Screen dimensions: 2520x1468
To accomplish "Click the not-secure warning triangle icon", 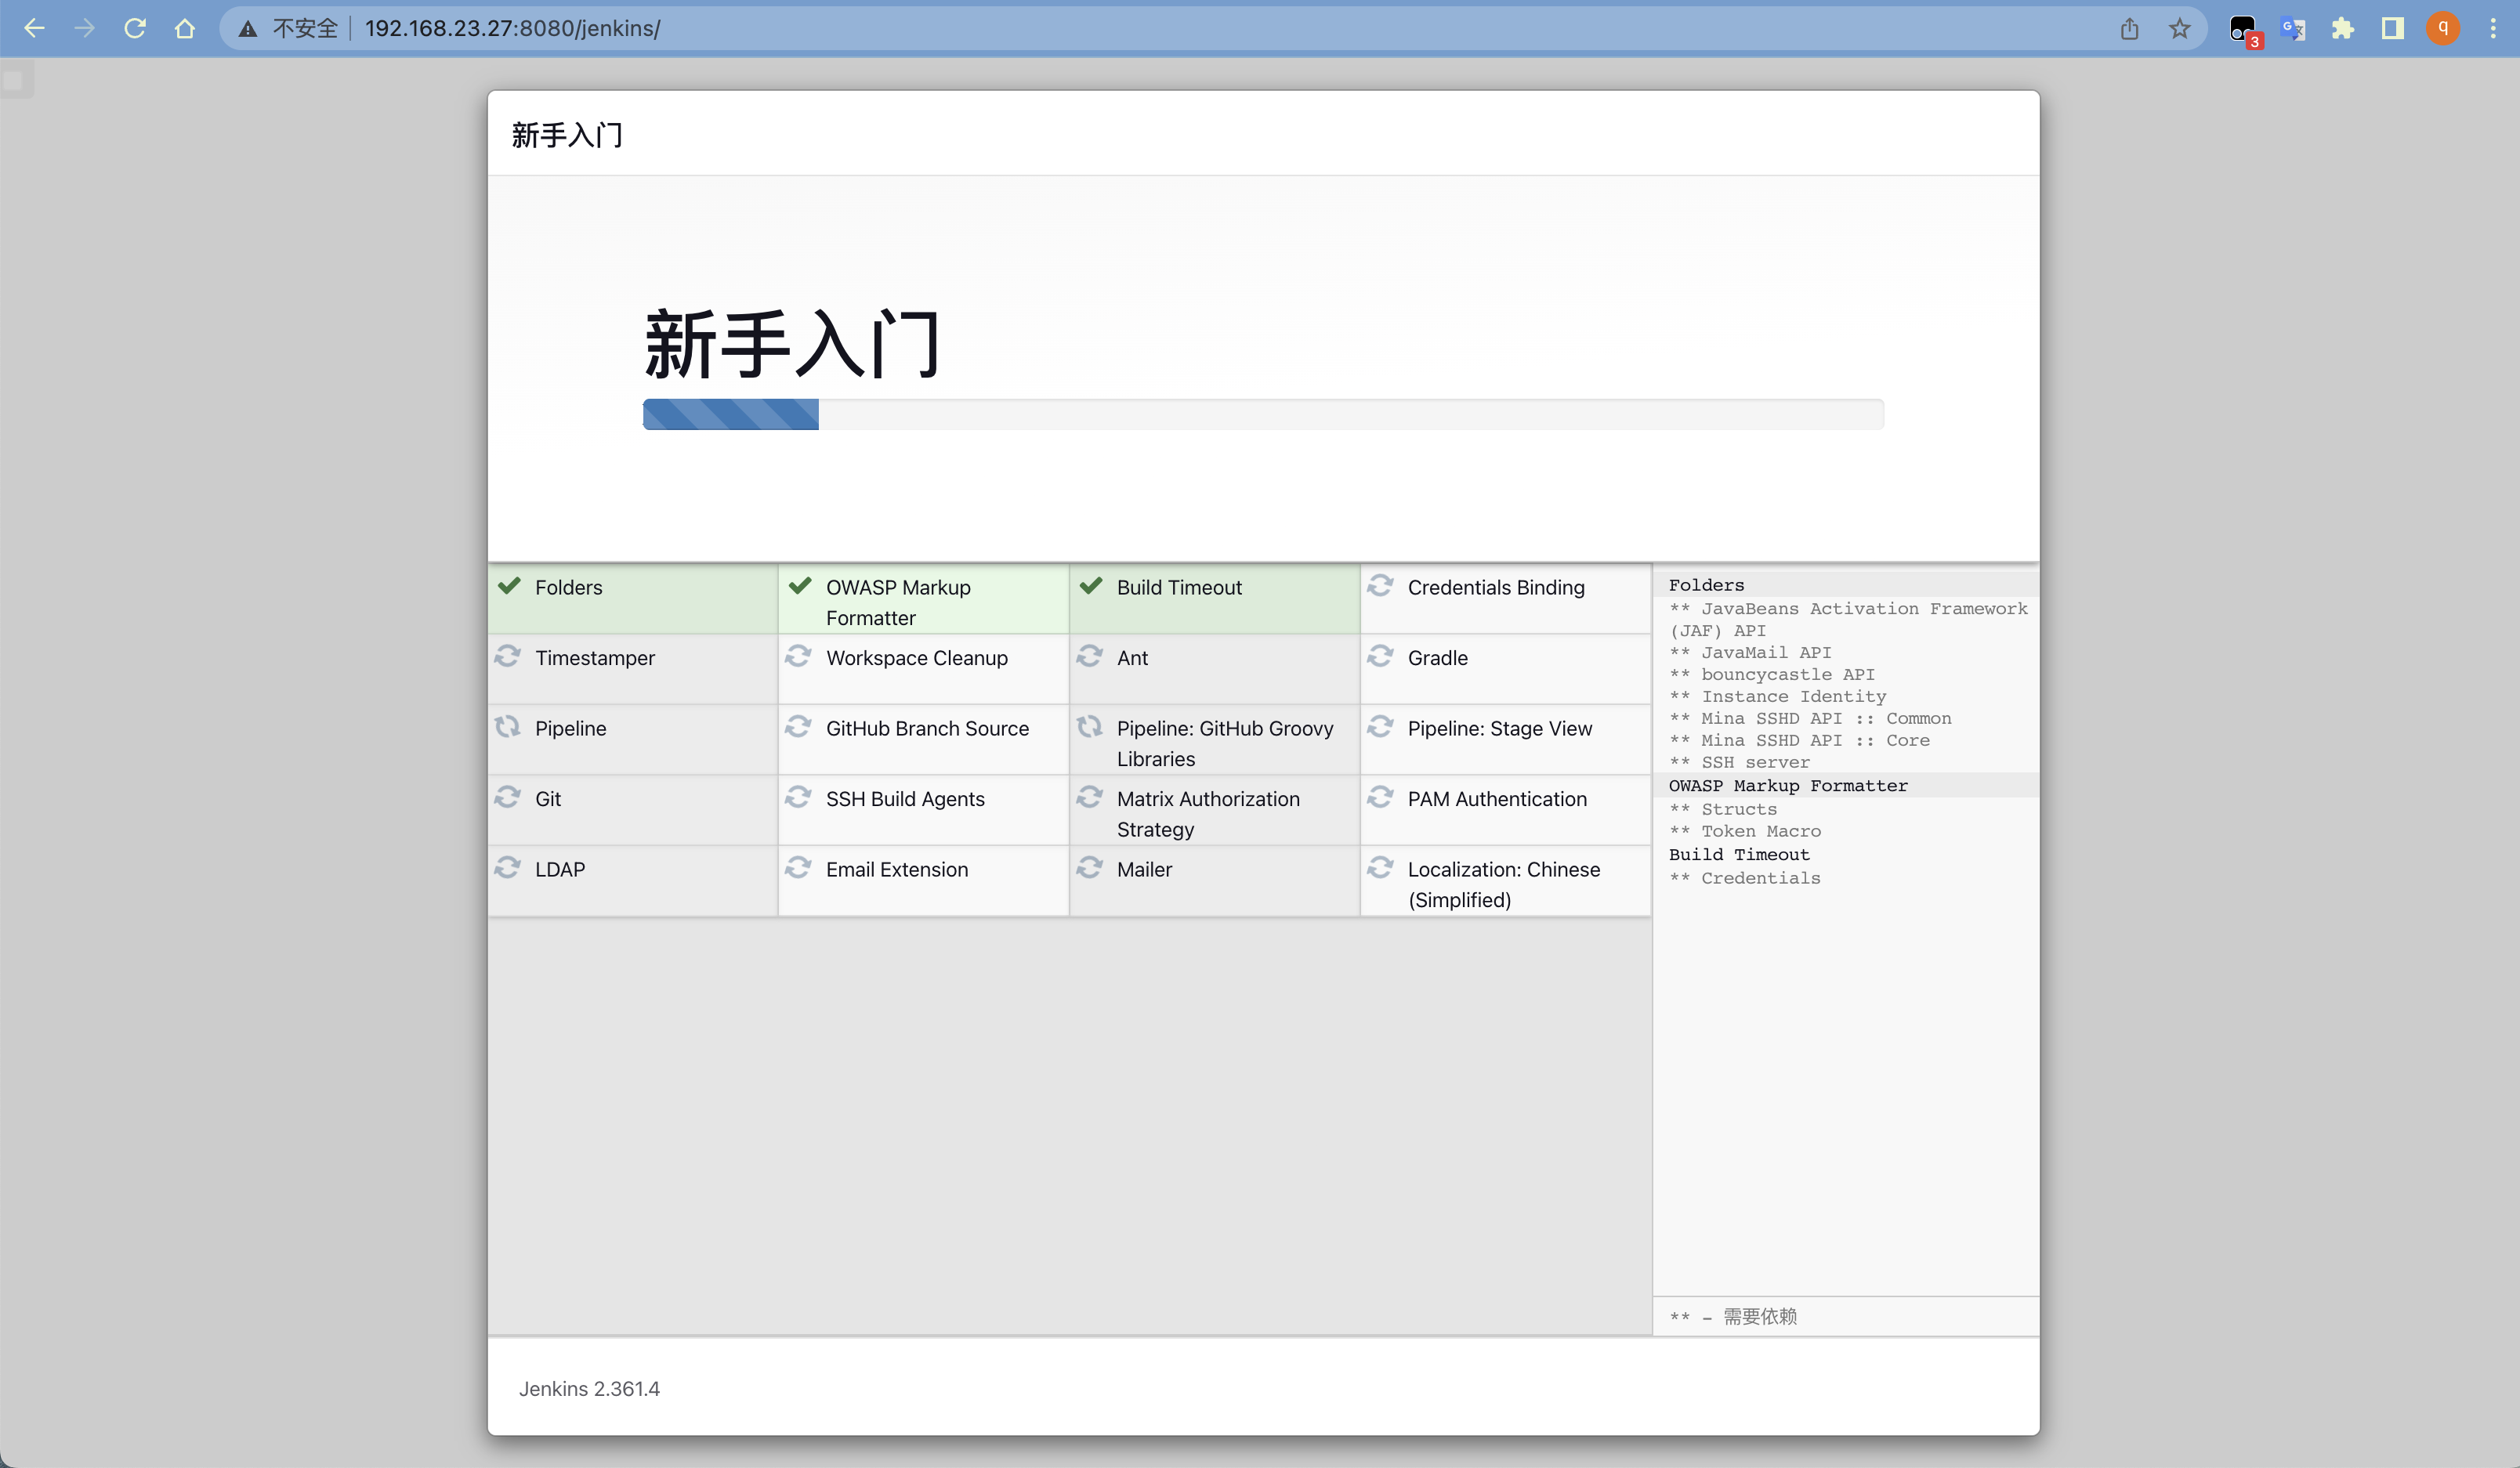I will (248, 29).
